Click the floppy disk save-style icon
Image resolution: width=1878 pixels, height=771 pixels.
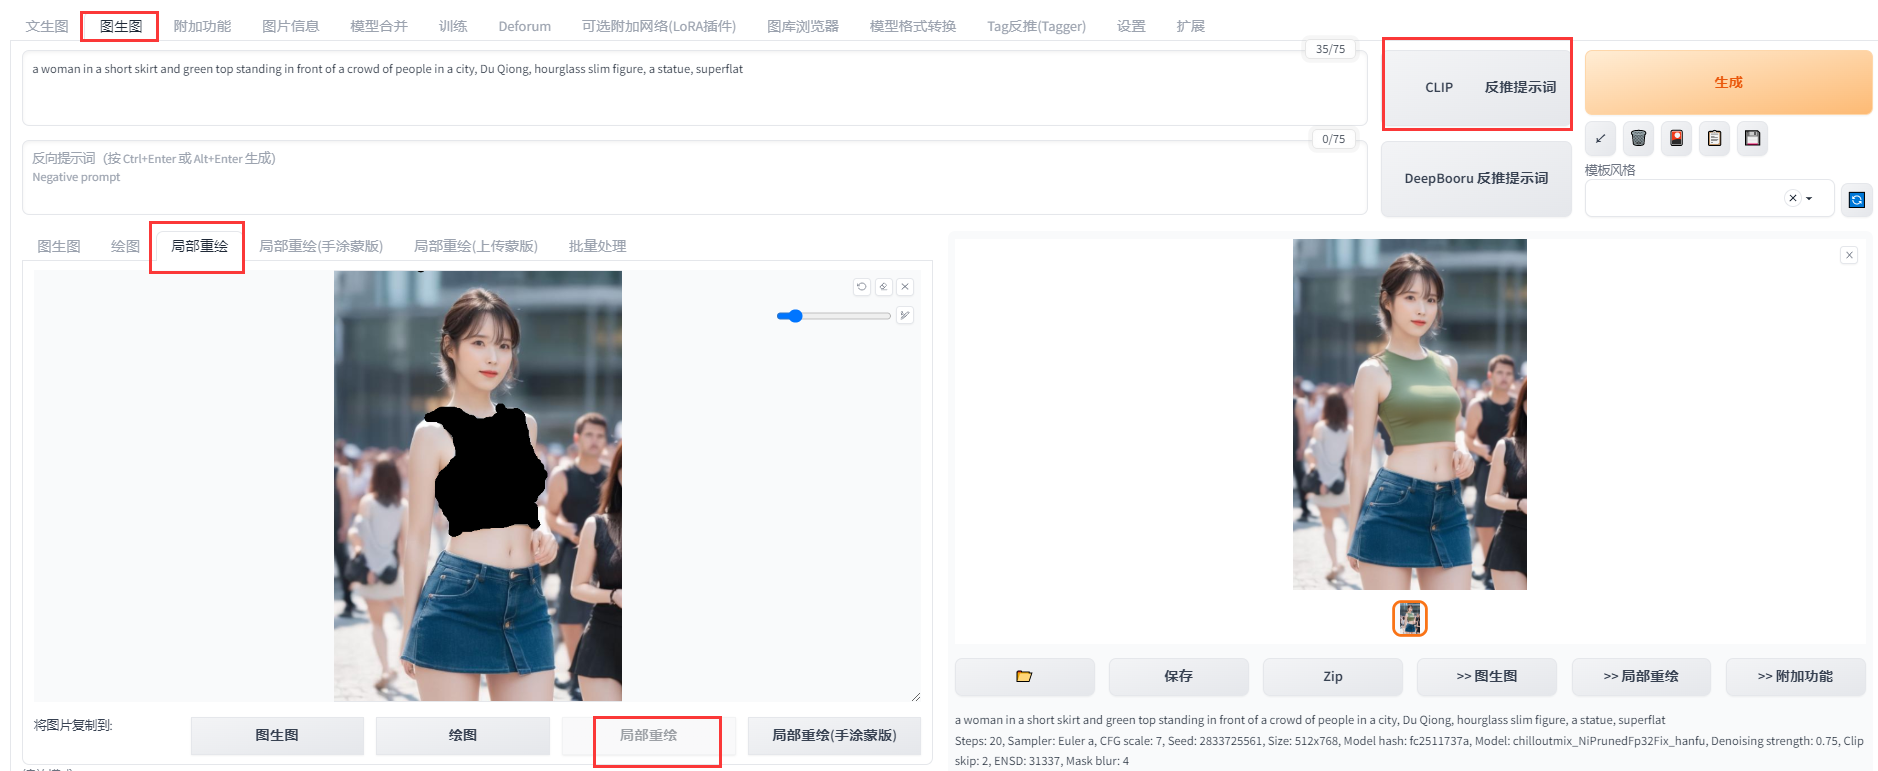tap(1753, 139)
